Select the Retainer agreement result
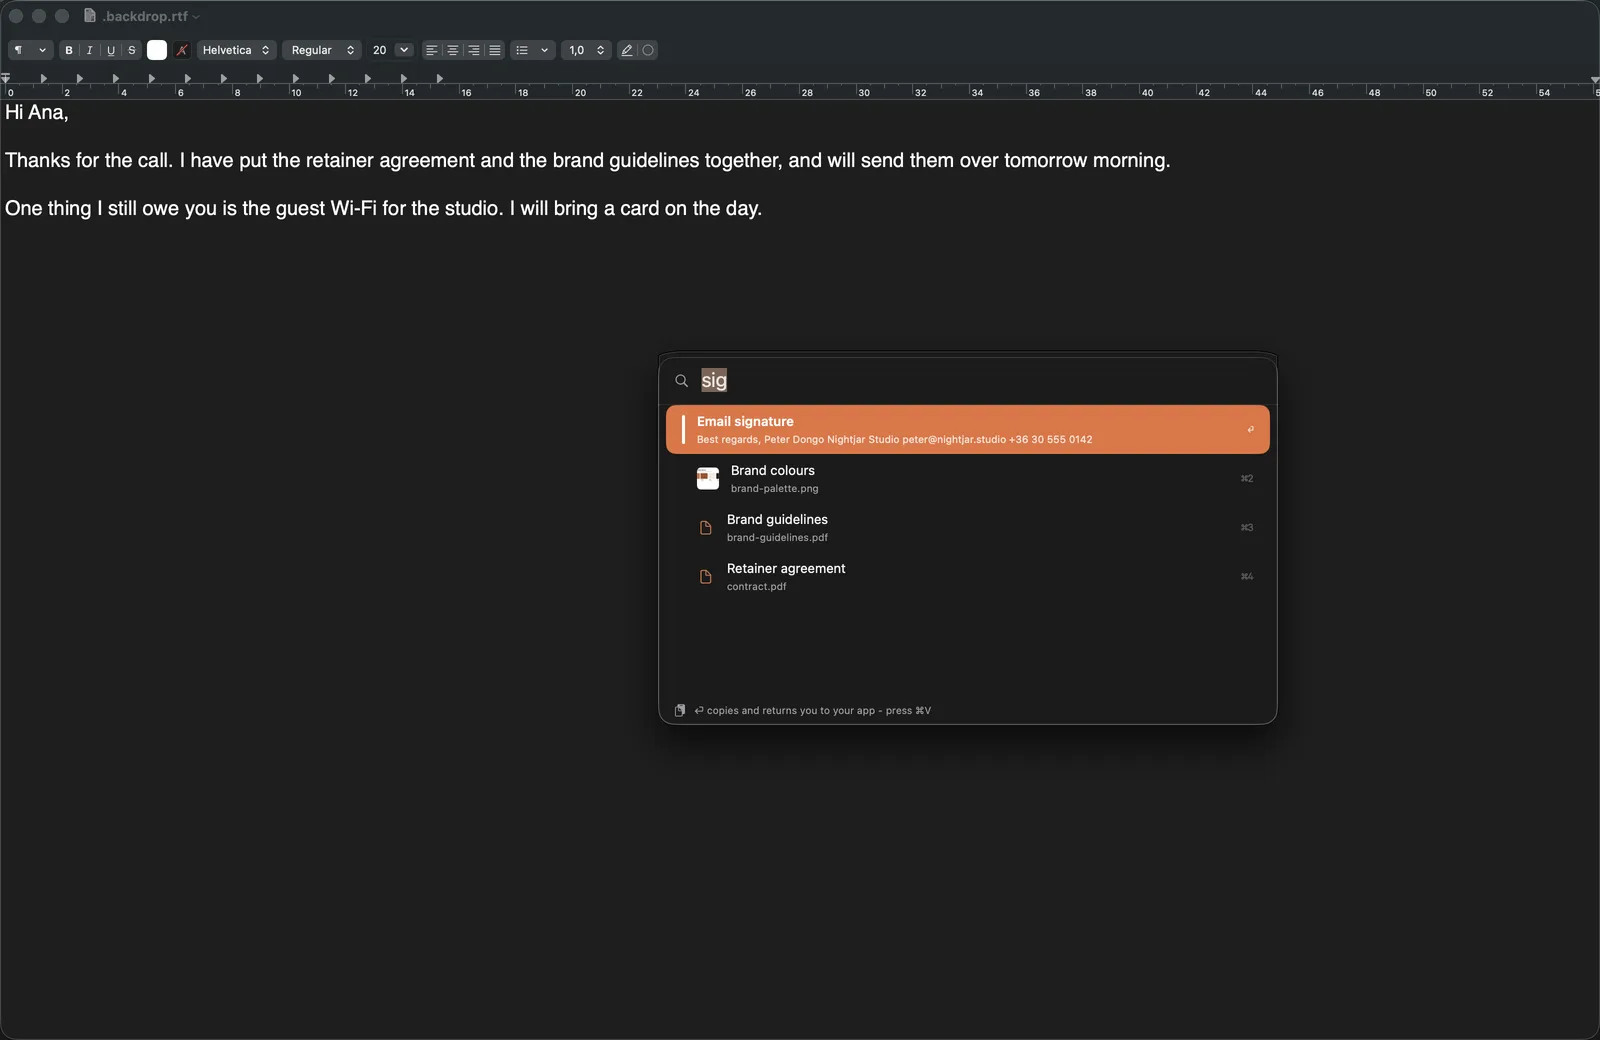Image resolution: width=1600 pixels, height=1040 pixels. [968, 576]
